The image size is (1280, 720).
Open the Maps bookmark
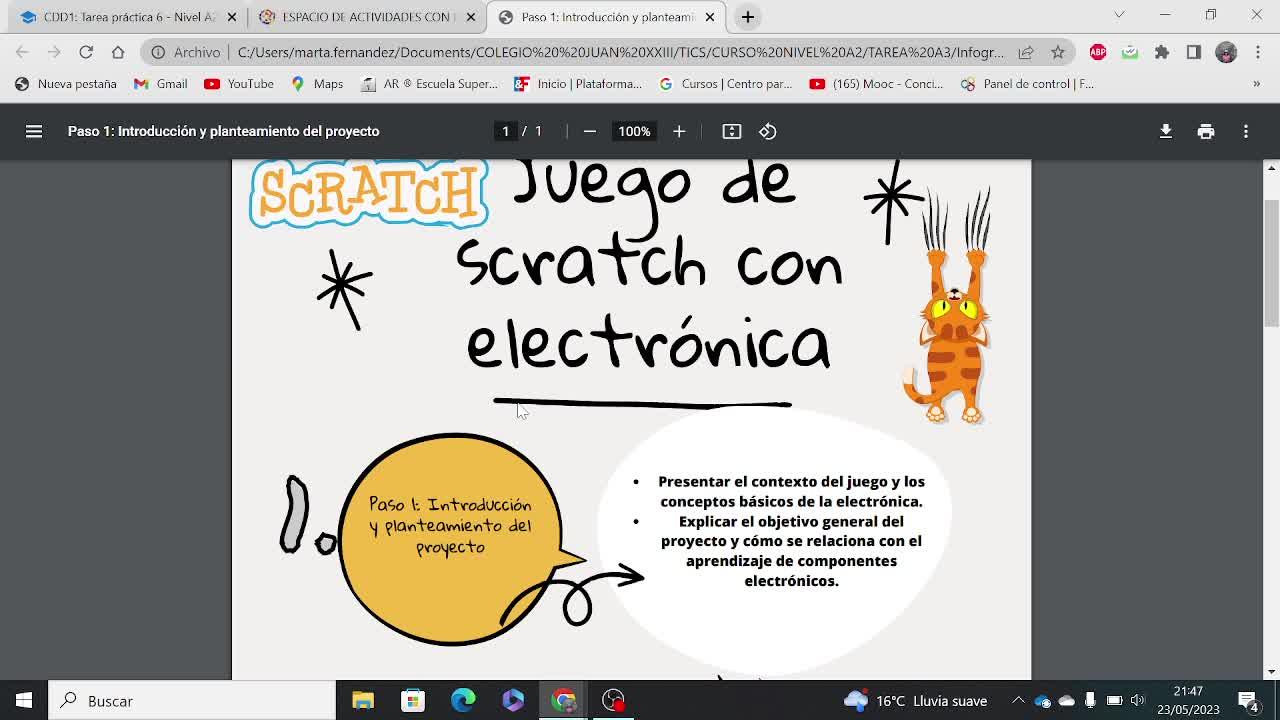coord(317,84)
